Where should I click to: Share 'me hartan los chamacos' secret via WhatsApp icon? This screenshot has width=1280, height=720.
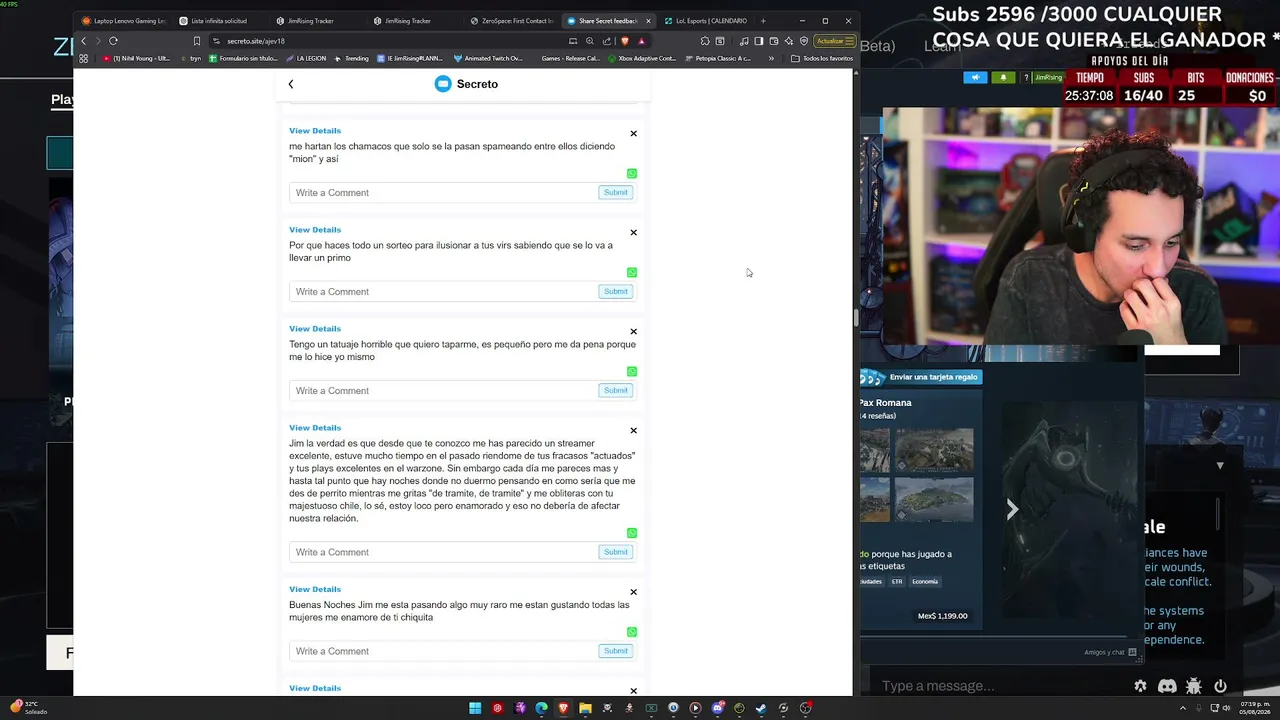(632, 173)
